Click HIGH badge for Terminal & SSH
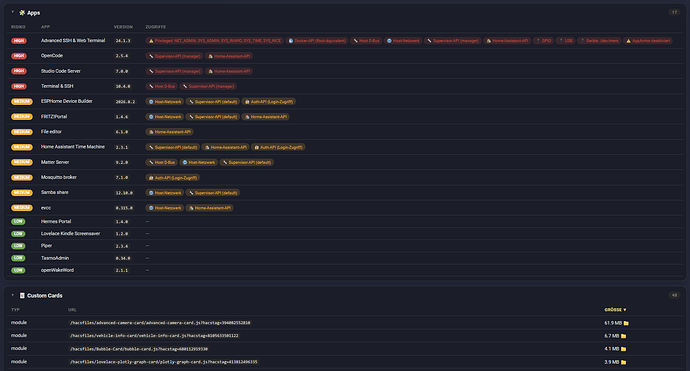The height and width of the screenshot is (371, 690). [x=19, y=86]
